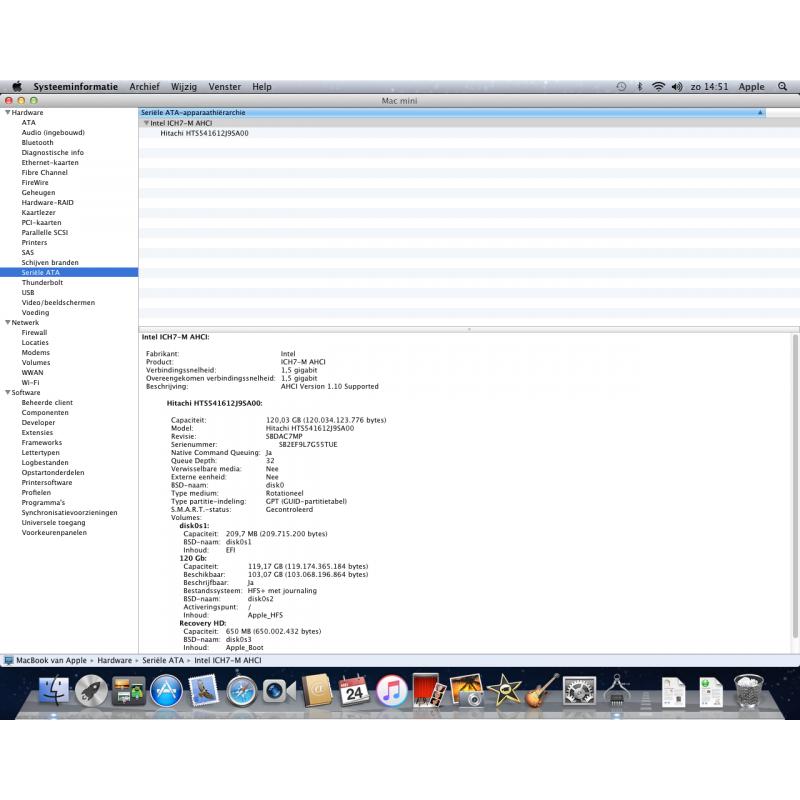Open the Apple user menu

point(752,87)
